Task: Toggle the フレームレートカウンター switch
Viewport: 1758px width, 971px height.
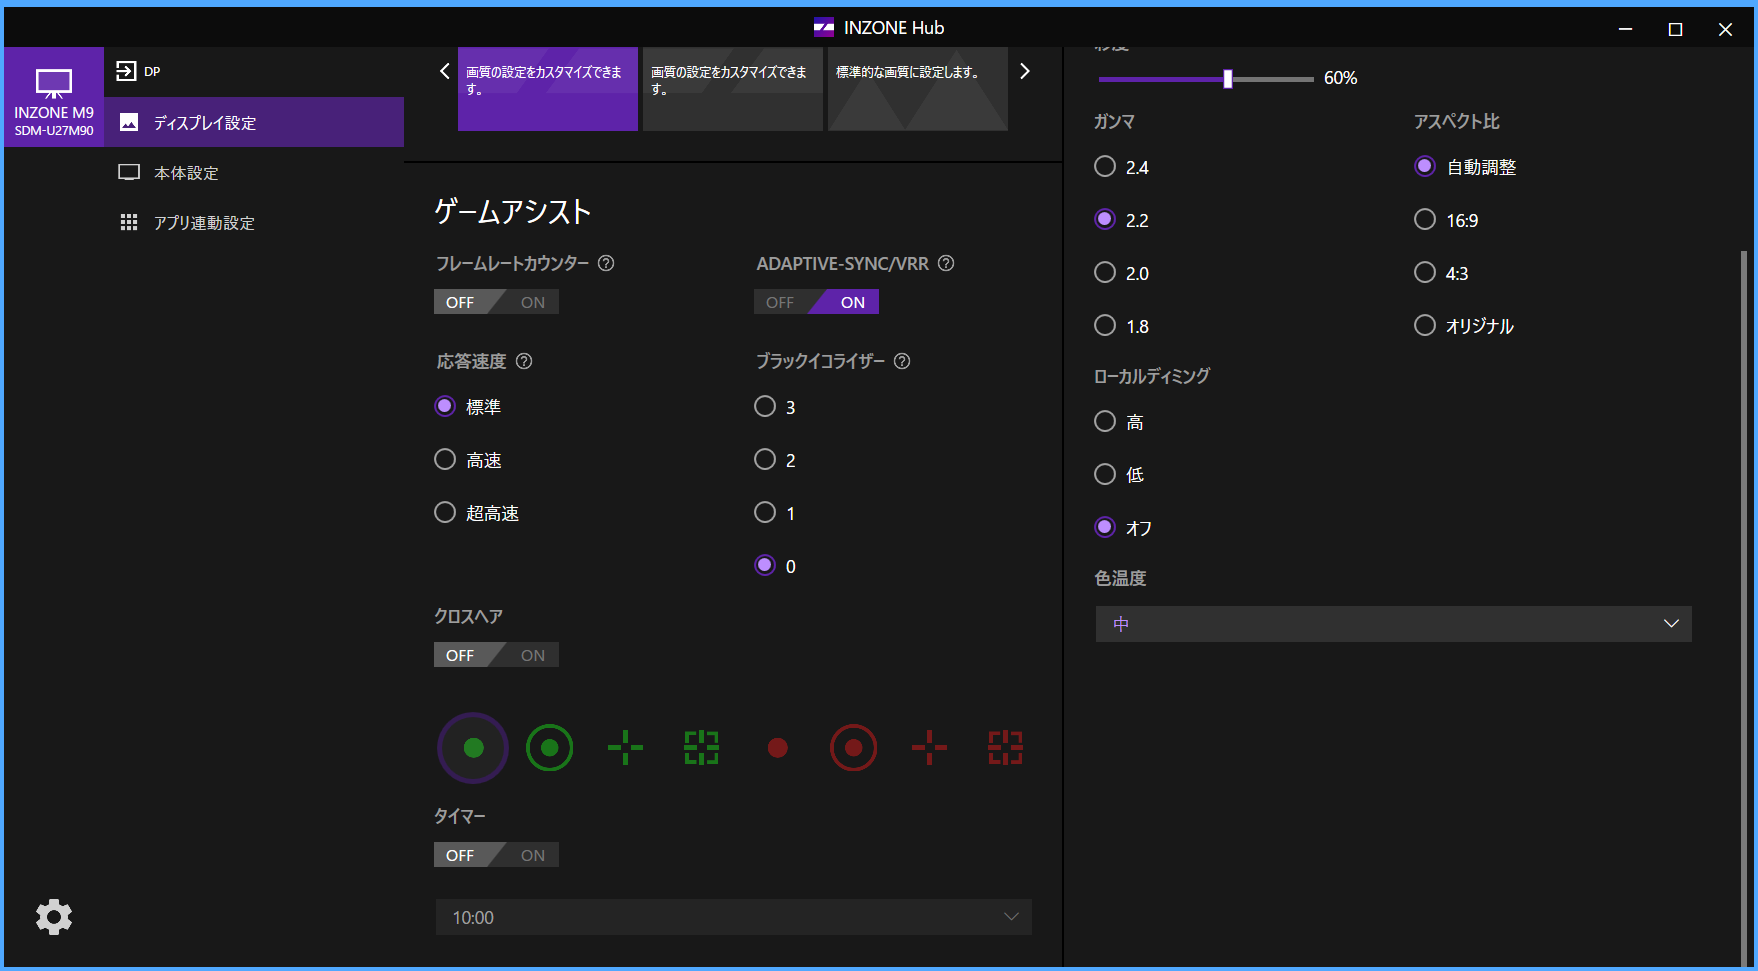Action: coord(496,302)
